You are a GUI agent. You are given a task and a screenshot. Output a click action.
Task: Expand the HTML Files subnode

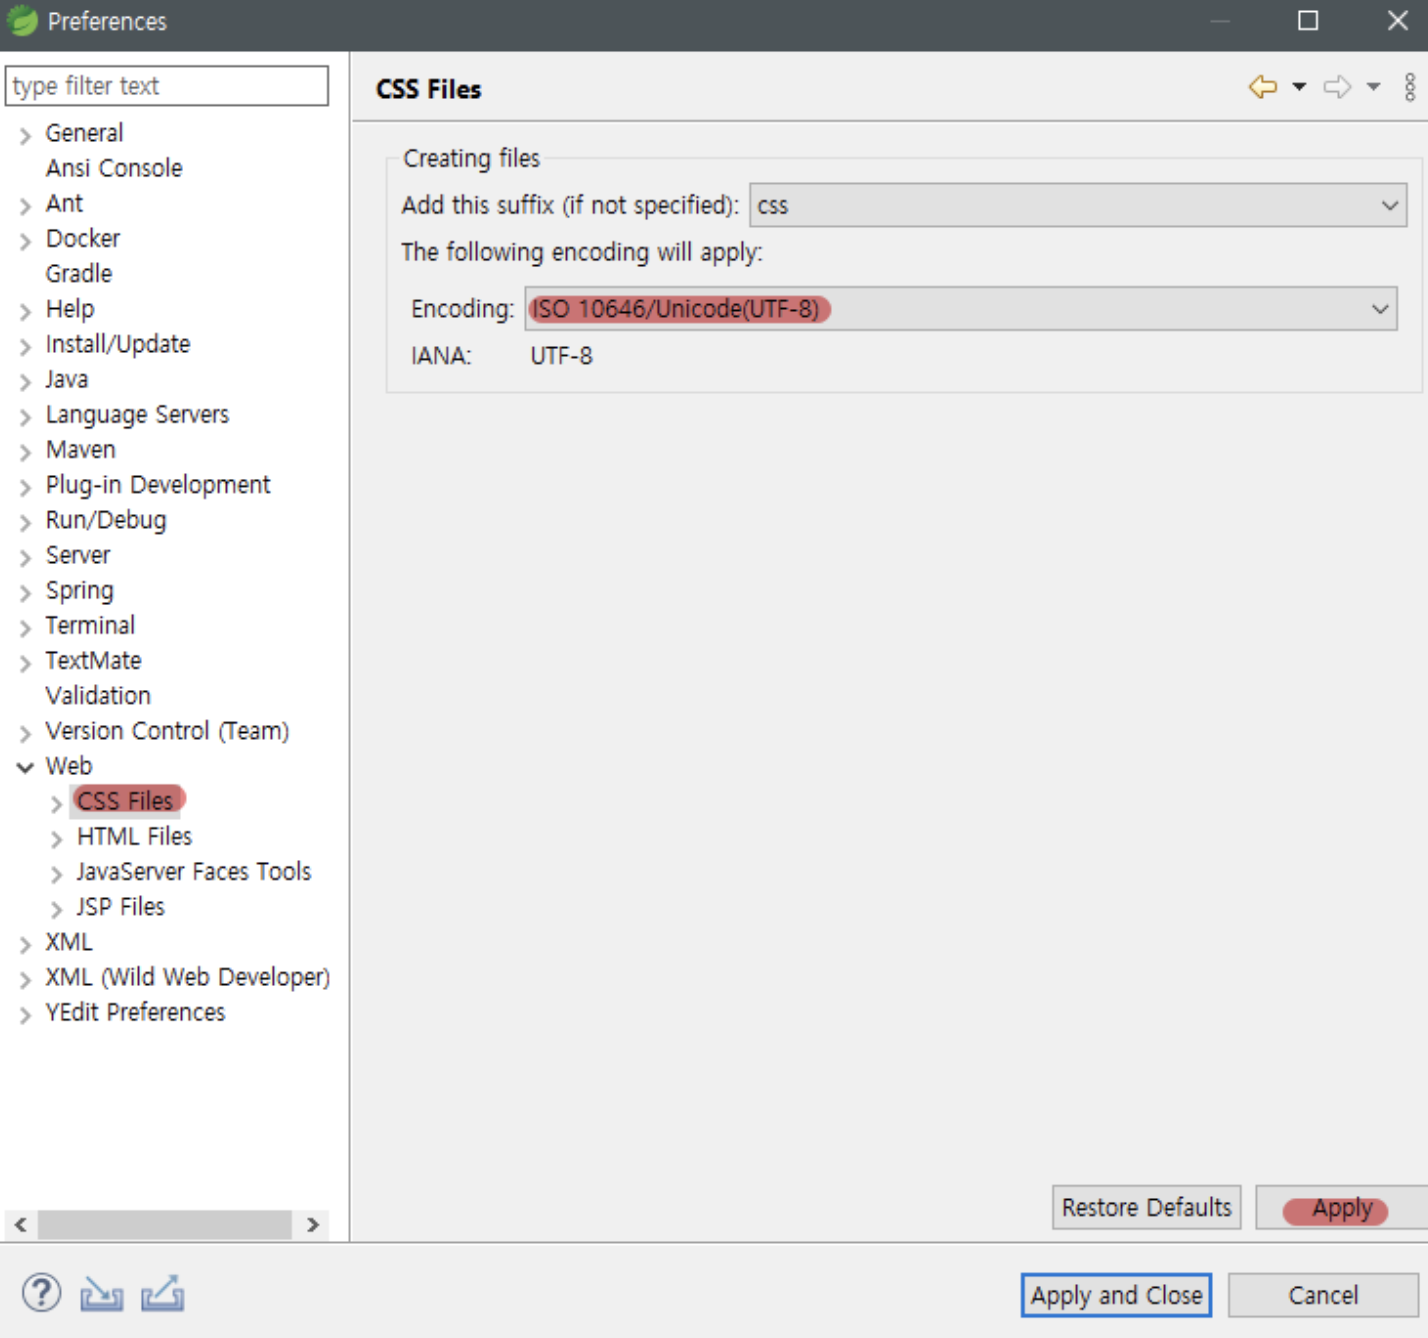click(57, 839)
